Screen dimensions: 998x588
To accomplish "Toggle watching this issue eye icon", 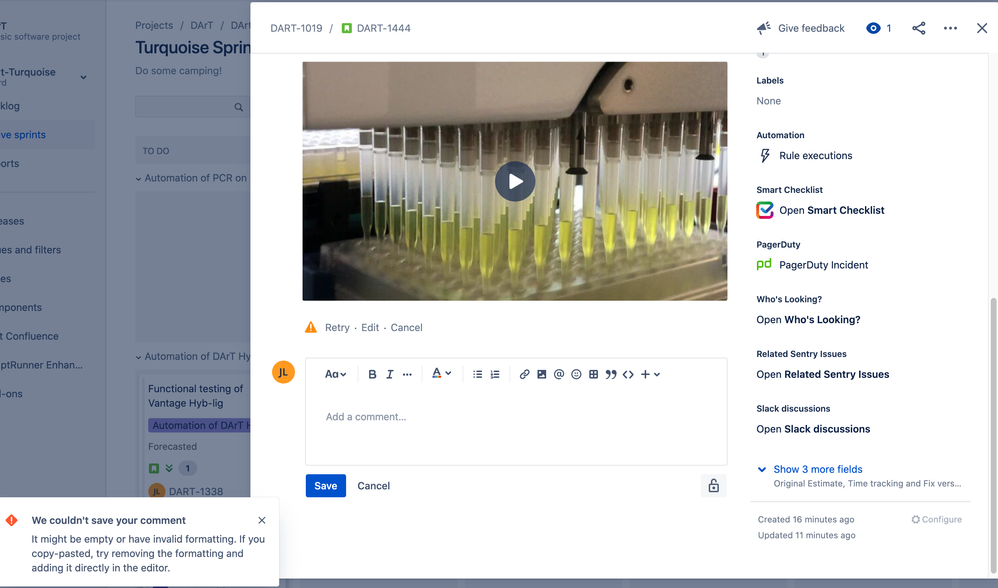I will (879, 28).
